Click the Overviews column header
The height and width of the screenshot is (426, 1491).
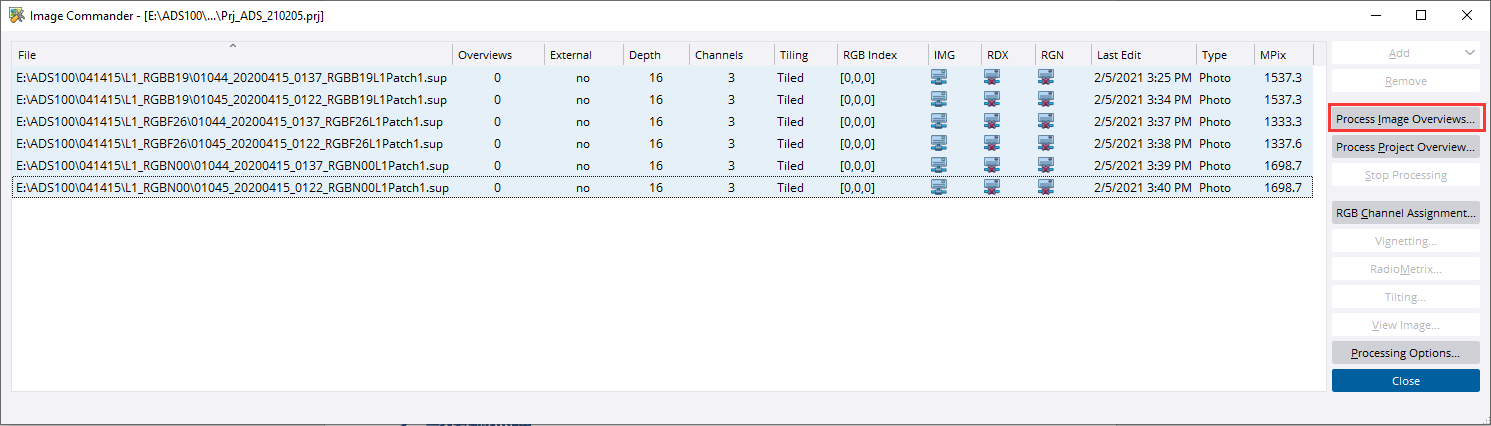pyautogui.click(x=497, y=55)
